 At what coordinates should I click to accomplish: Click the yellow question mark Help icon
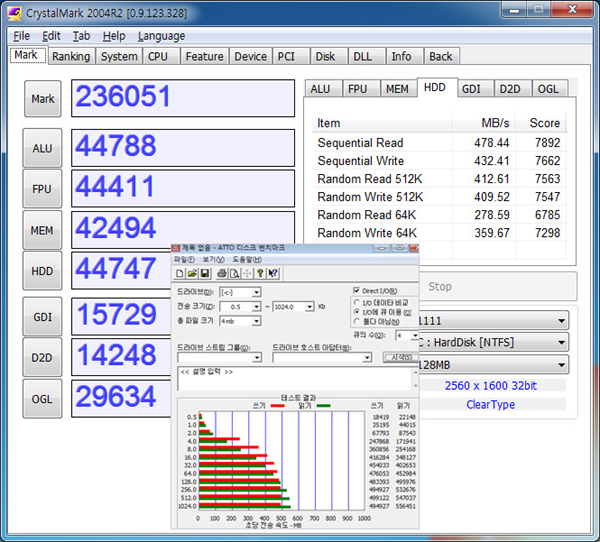pyautogui.click(x=260, y=273)
